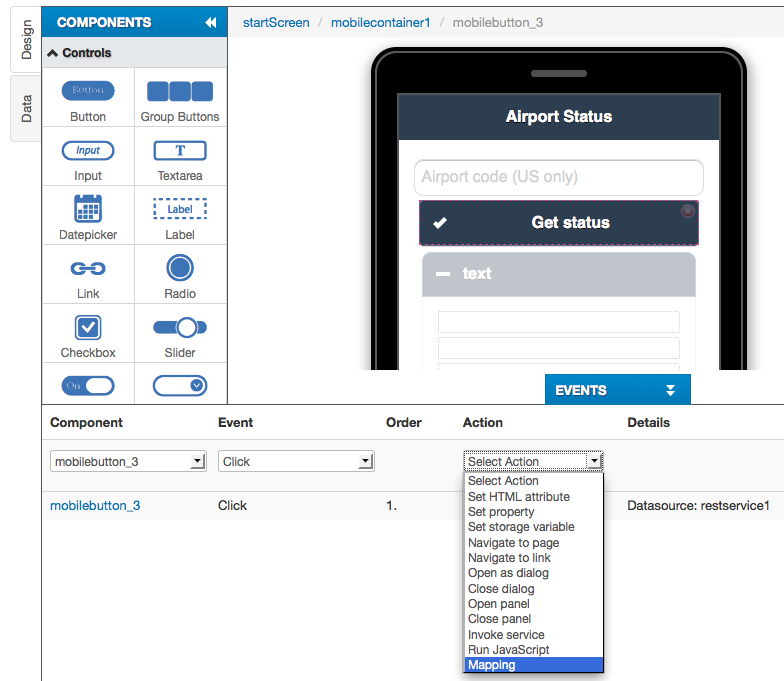The height and width of the screenshot is (681, 784).
Task: Click the Get status button in preview
Action: click(x=559, y=222)
